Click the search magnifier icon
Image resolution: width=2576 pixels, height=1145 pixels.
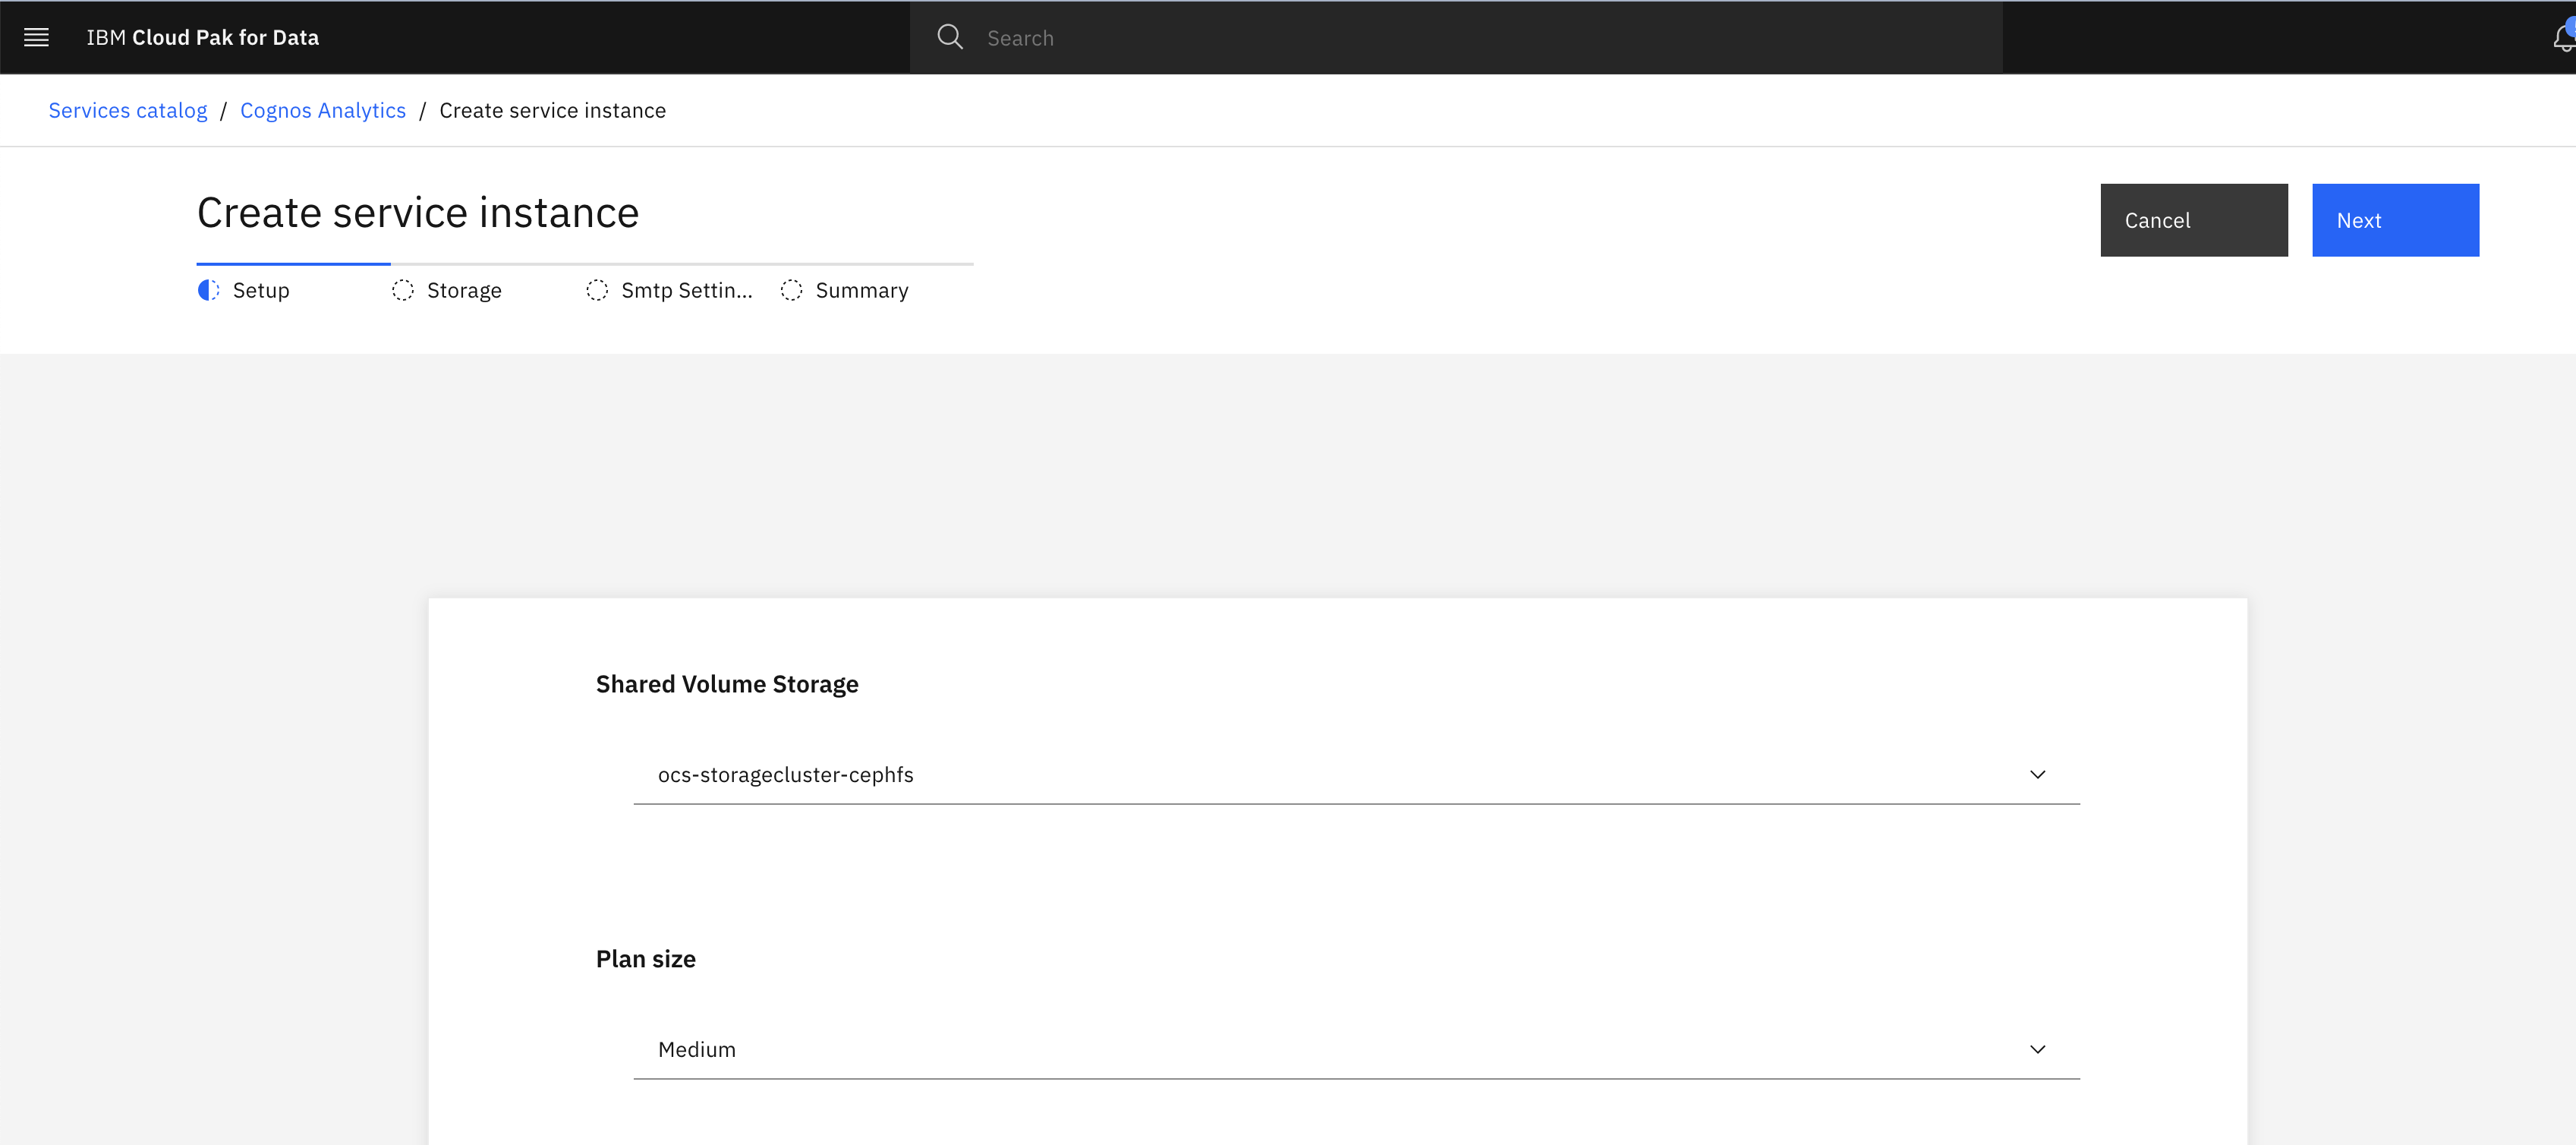[x=949, y=37]
